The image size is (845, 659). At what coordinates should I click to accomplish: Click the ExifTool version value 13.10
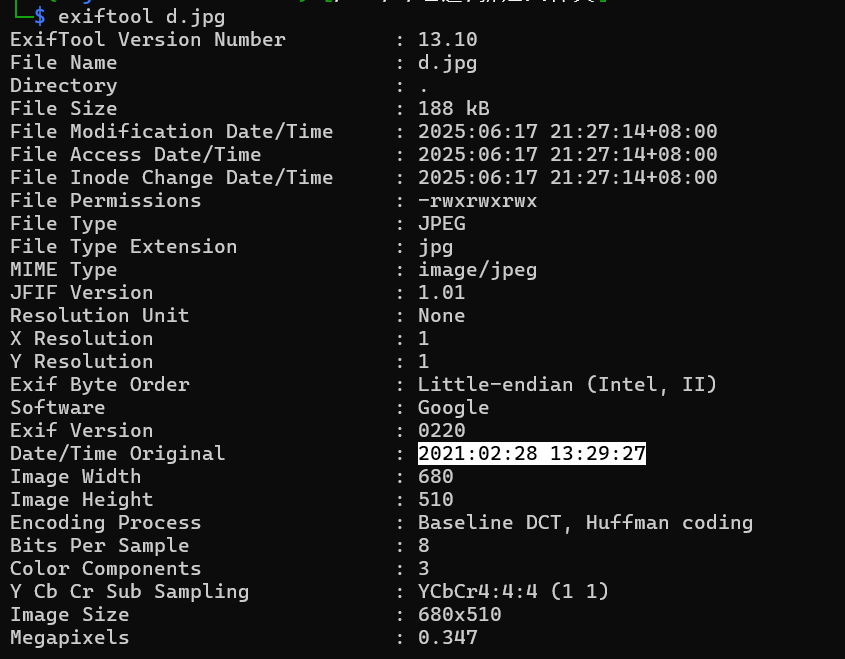tap(447, 40)
